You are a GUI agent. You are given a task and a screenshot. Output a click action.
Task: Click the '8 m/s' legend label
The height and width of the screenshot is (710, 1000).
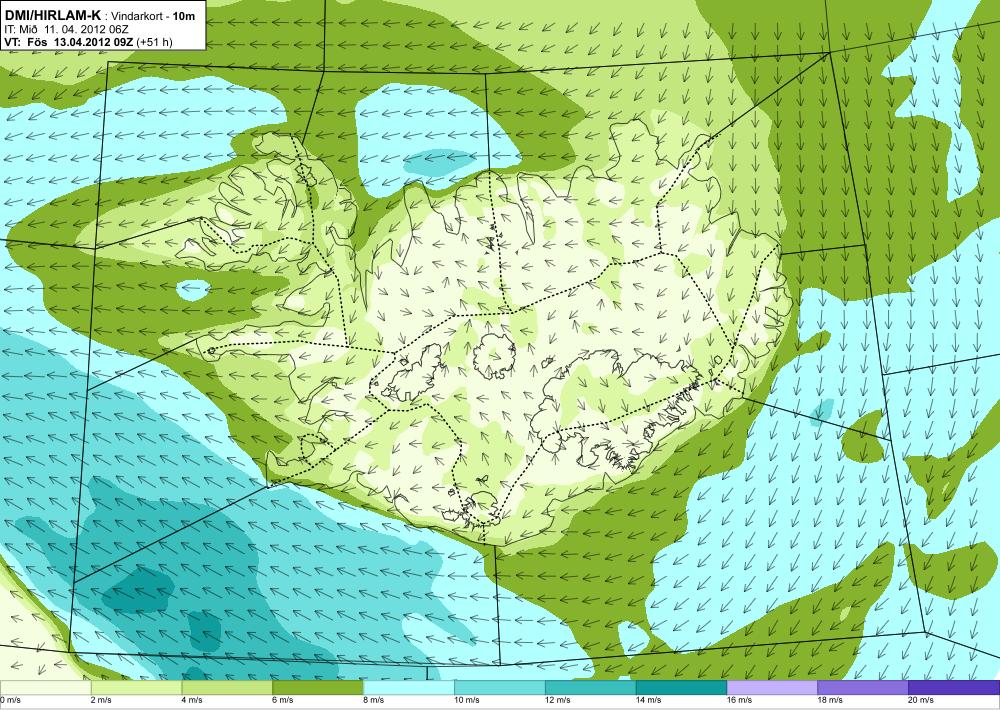[375, 700]
